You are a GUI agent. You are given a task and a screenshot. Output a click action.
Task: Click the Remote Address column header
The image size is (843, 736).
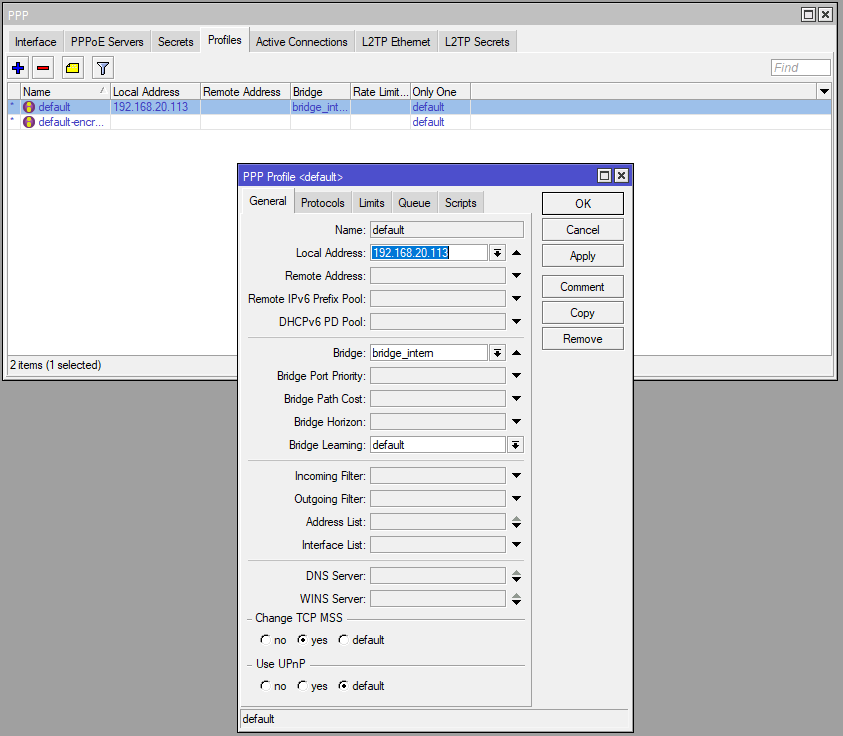tap(246, 92)
